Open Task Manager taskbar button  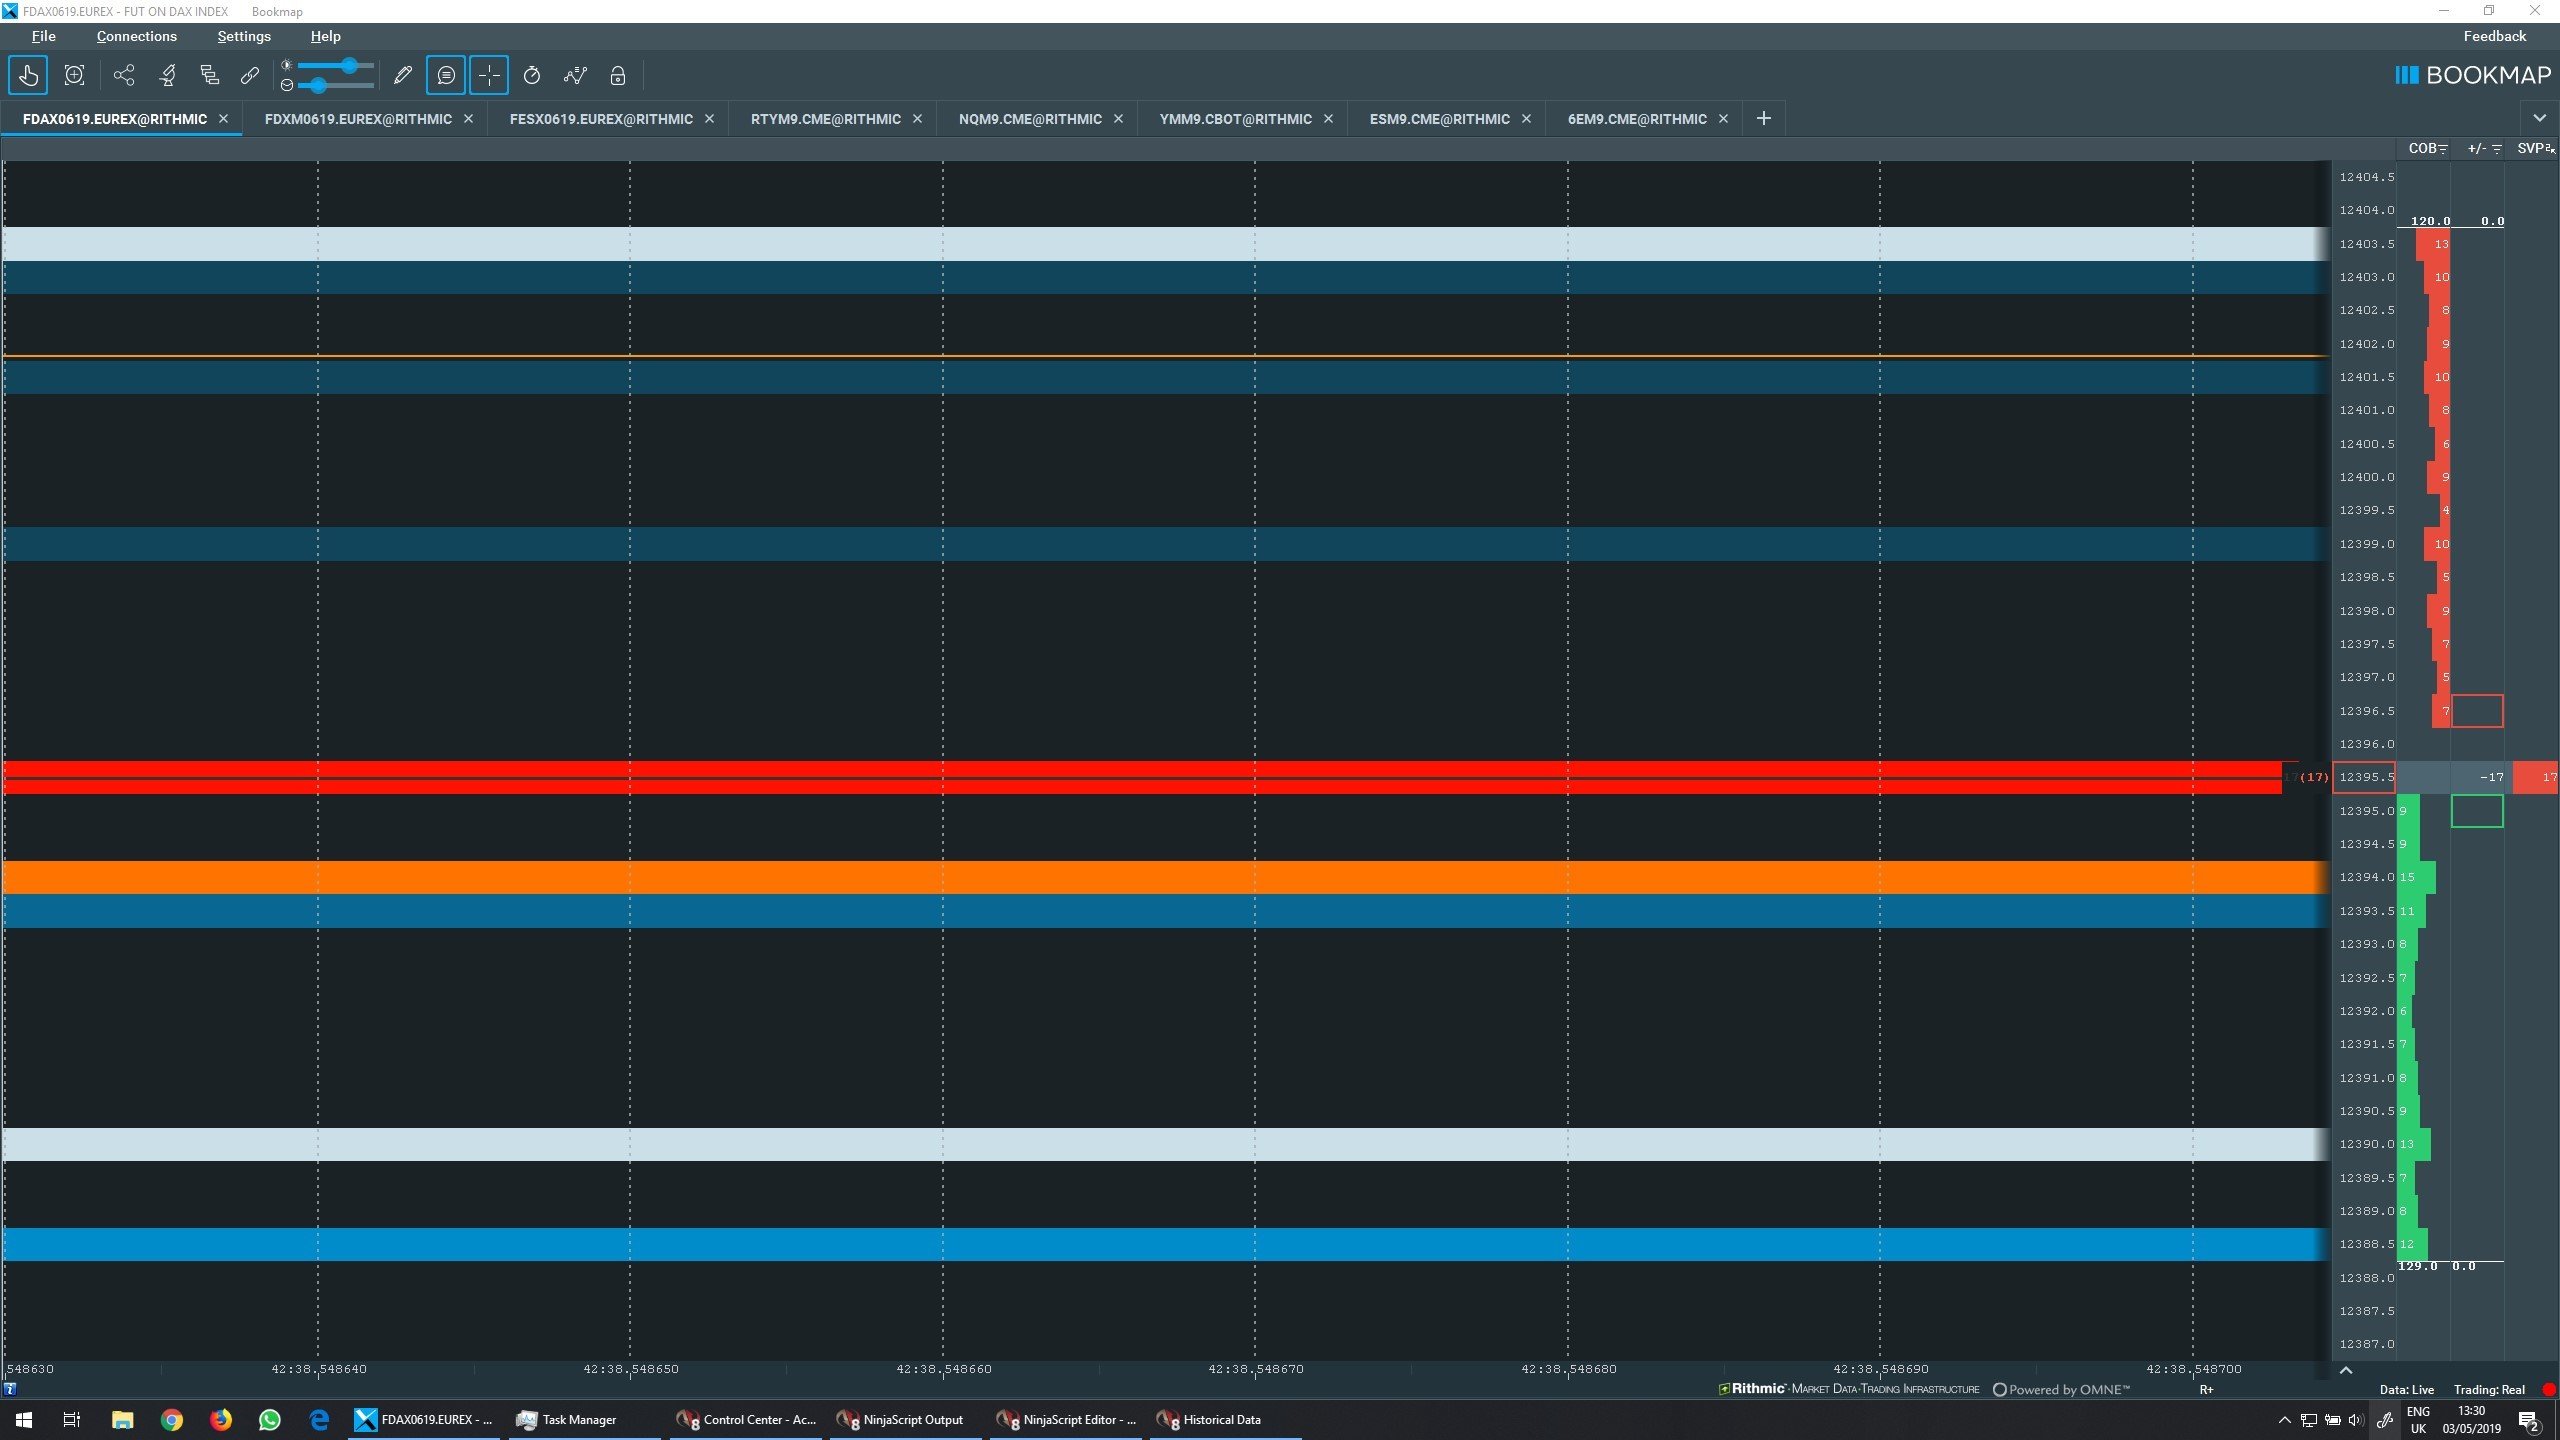pyautogui.click(x=584, y=1420)
